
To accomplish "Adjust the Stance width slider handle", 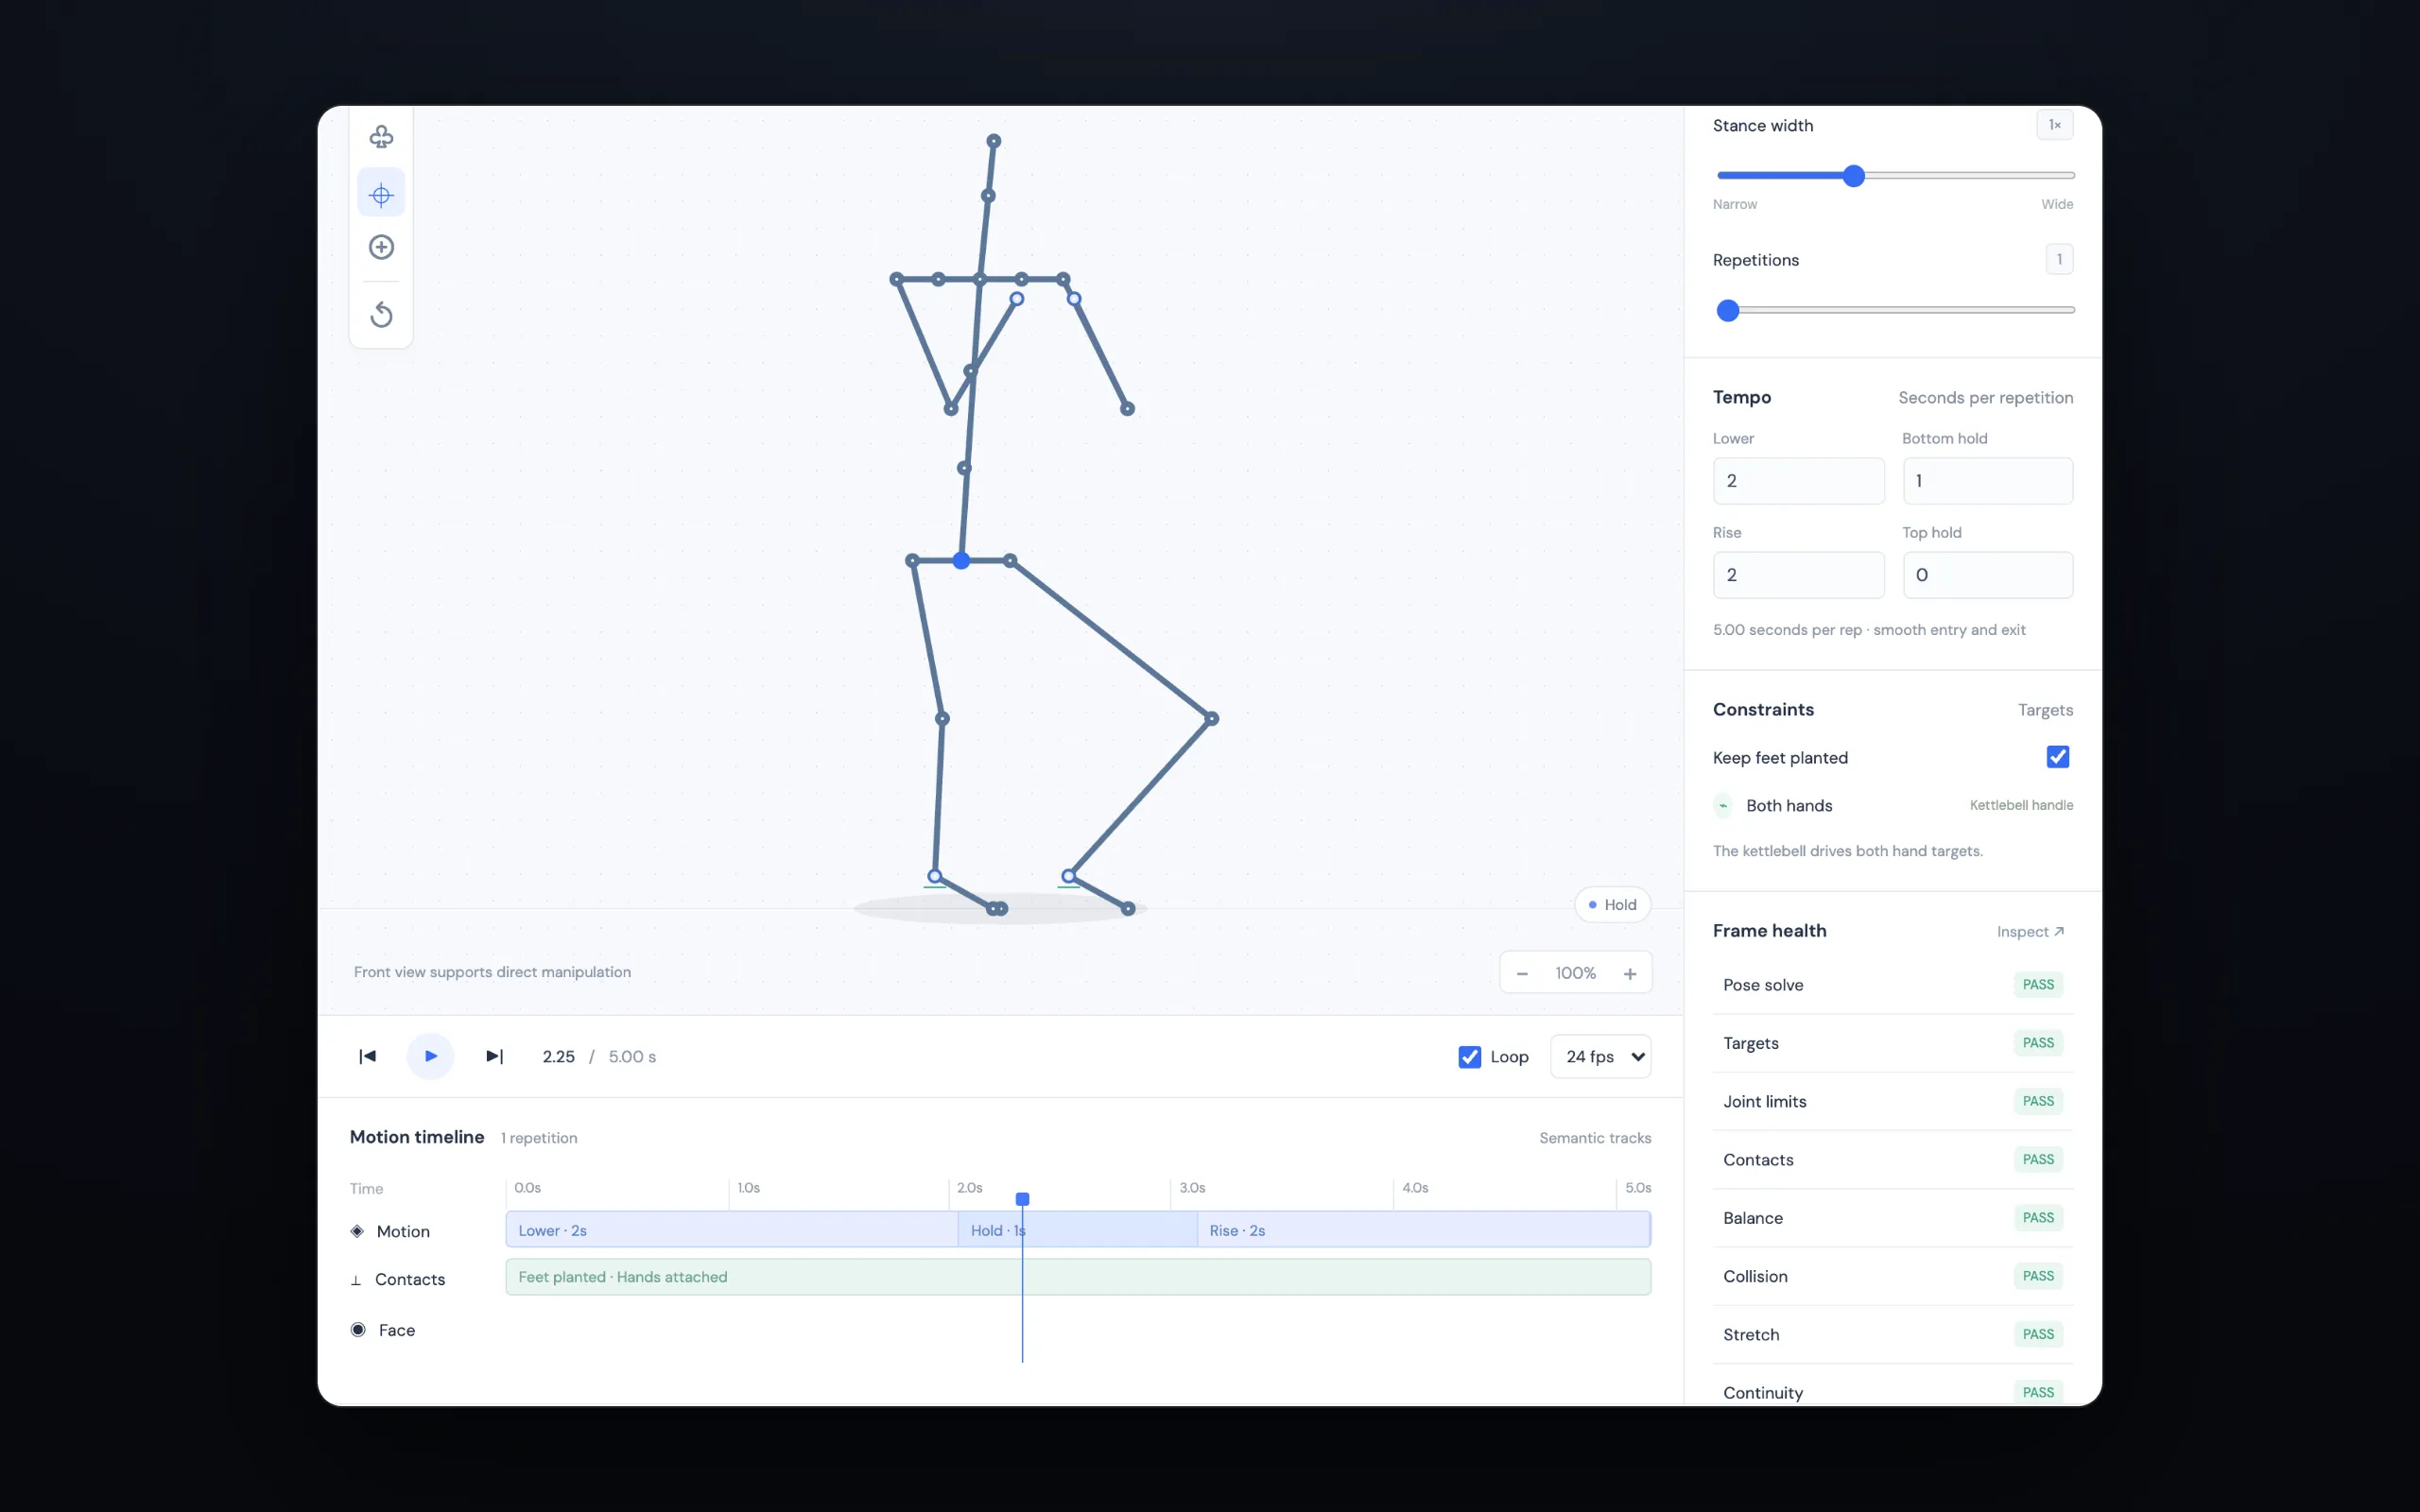I will pyautogui.click(x=1853, y=176).
